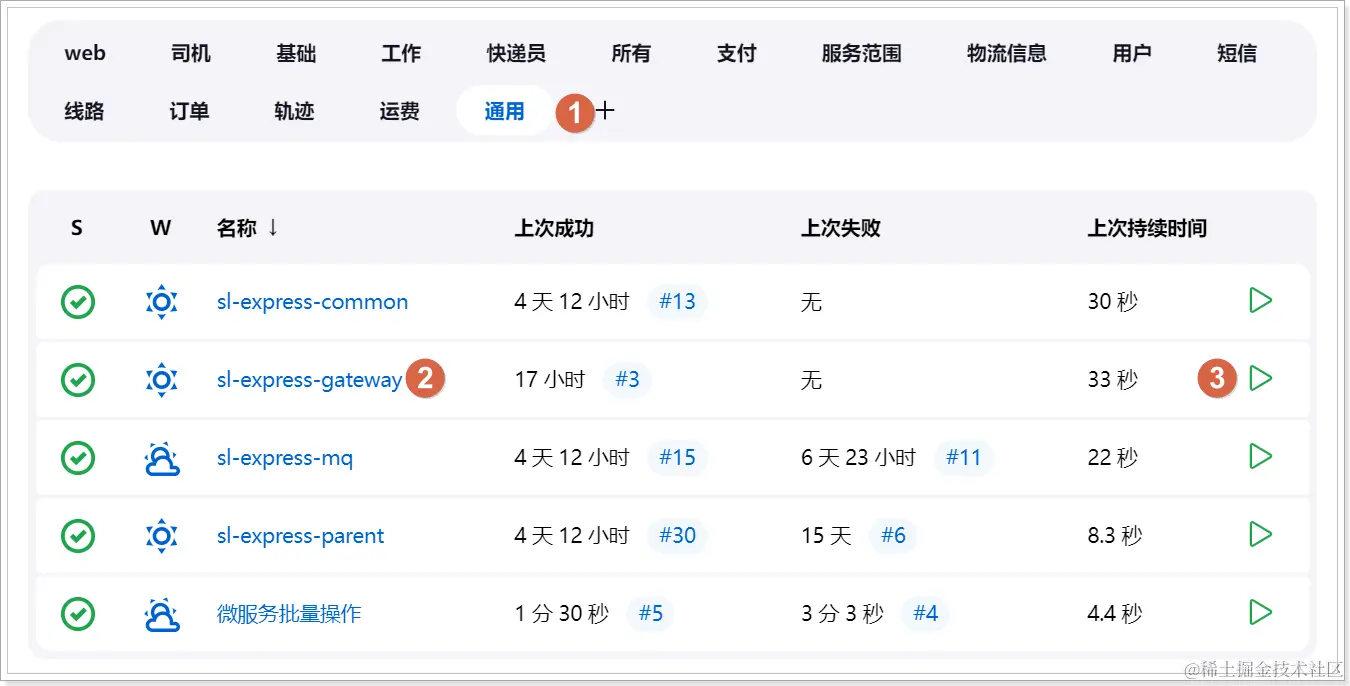Sort by the W weather column header

coord(161,228)
